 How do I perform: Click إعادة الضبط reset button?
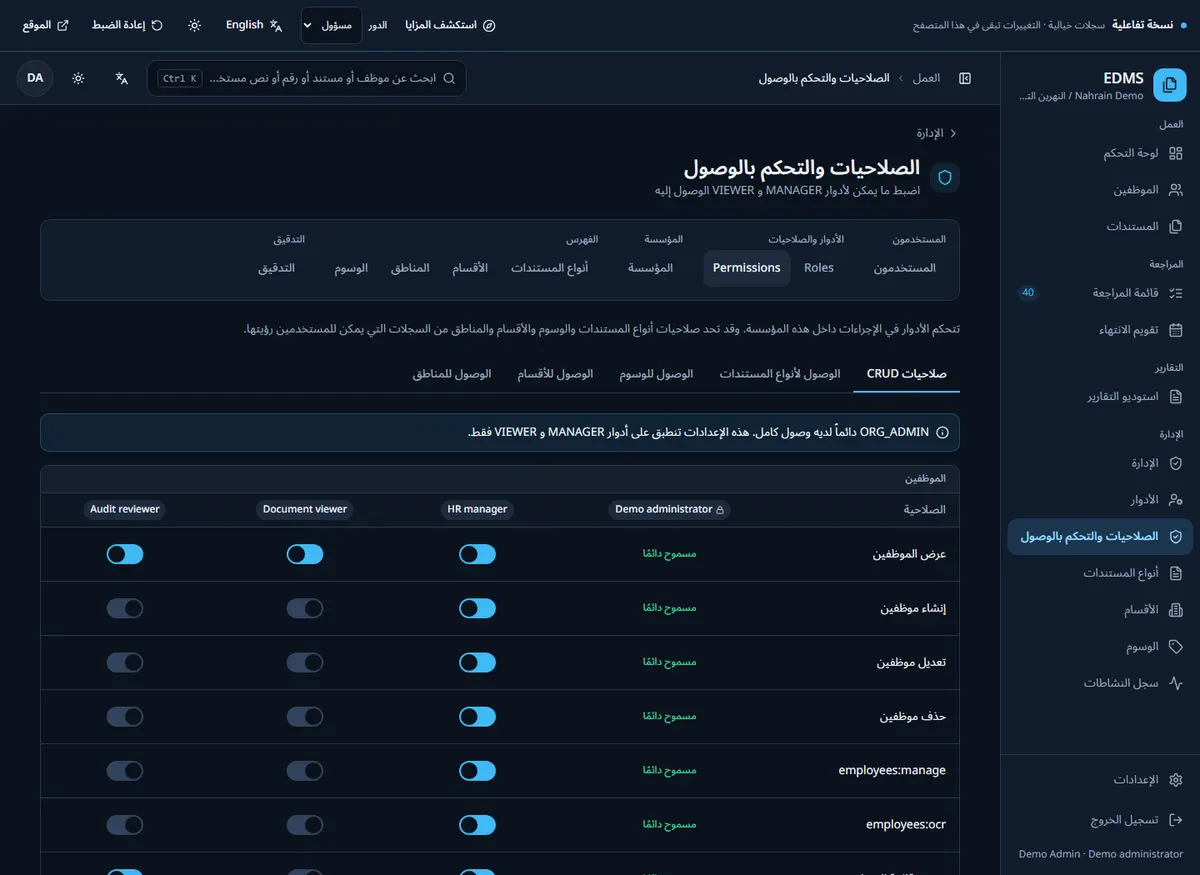128,25
